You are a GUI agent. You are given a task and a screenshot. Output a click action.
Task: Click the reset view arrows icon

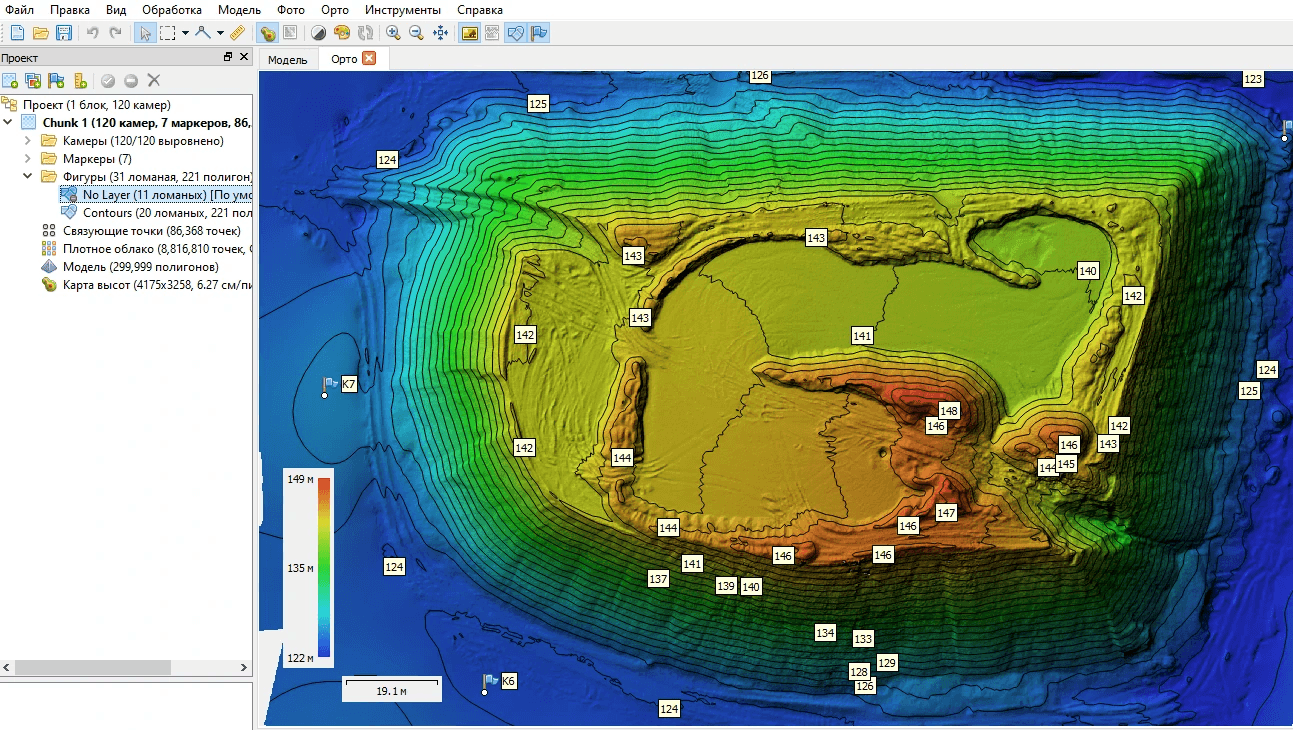click(x=441, y=33)
